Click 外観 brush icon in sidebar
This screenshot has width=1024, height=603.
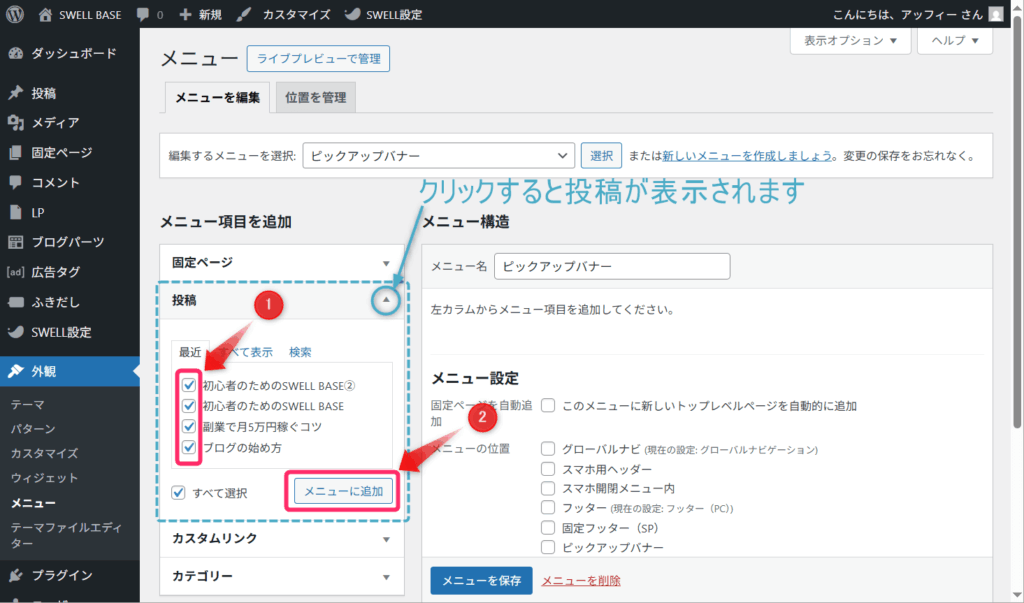coord(16,371)
